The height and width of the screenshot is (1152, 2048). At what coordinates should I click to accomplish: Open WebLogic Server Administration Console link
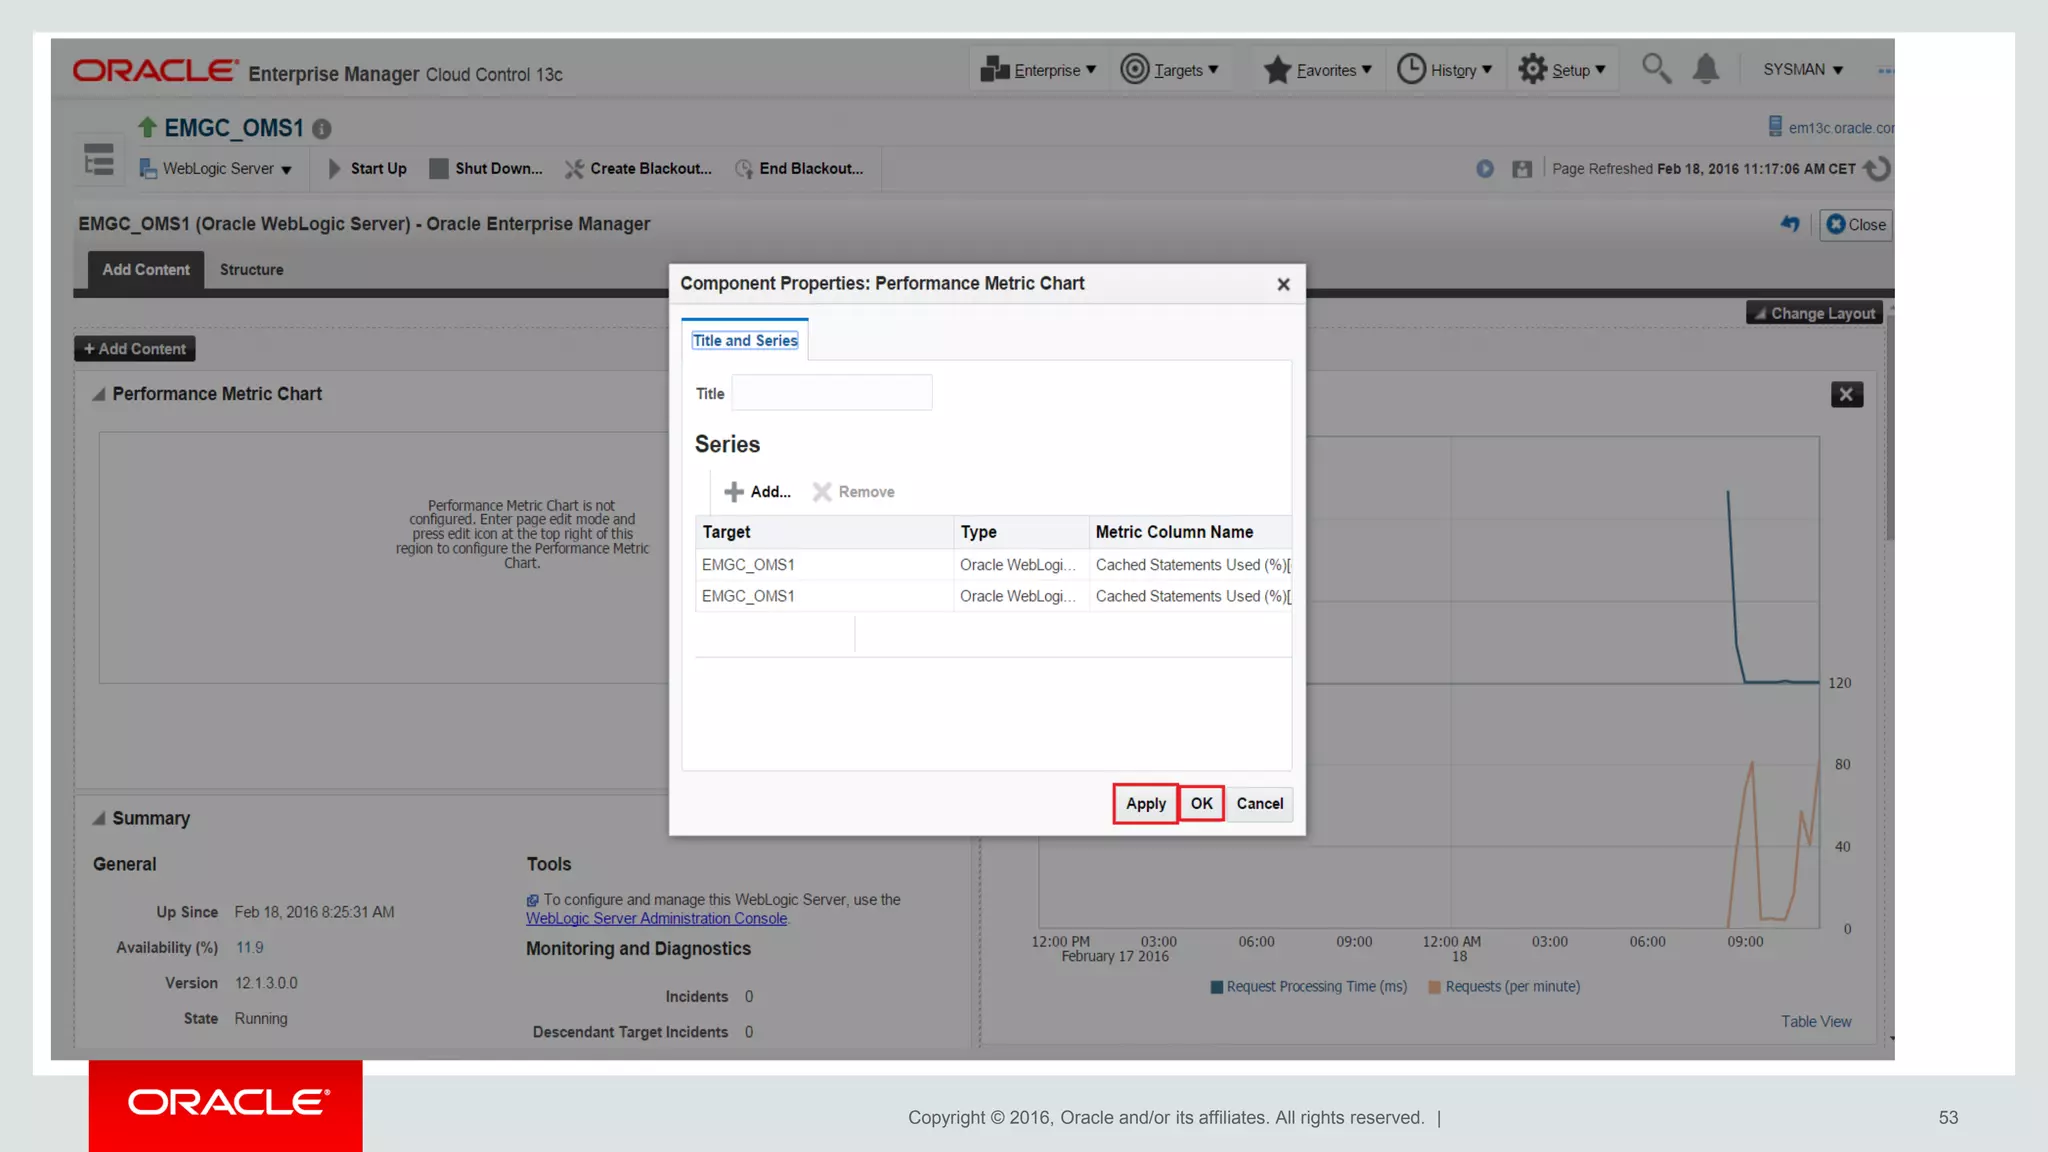click(x=656, y=918)
